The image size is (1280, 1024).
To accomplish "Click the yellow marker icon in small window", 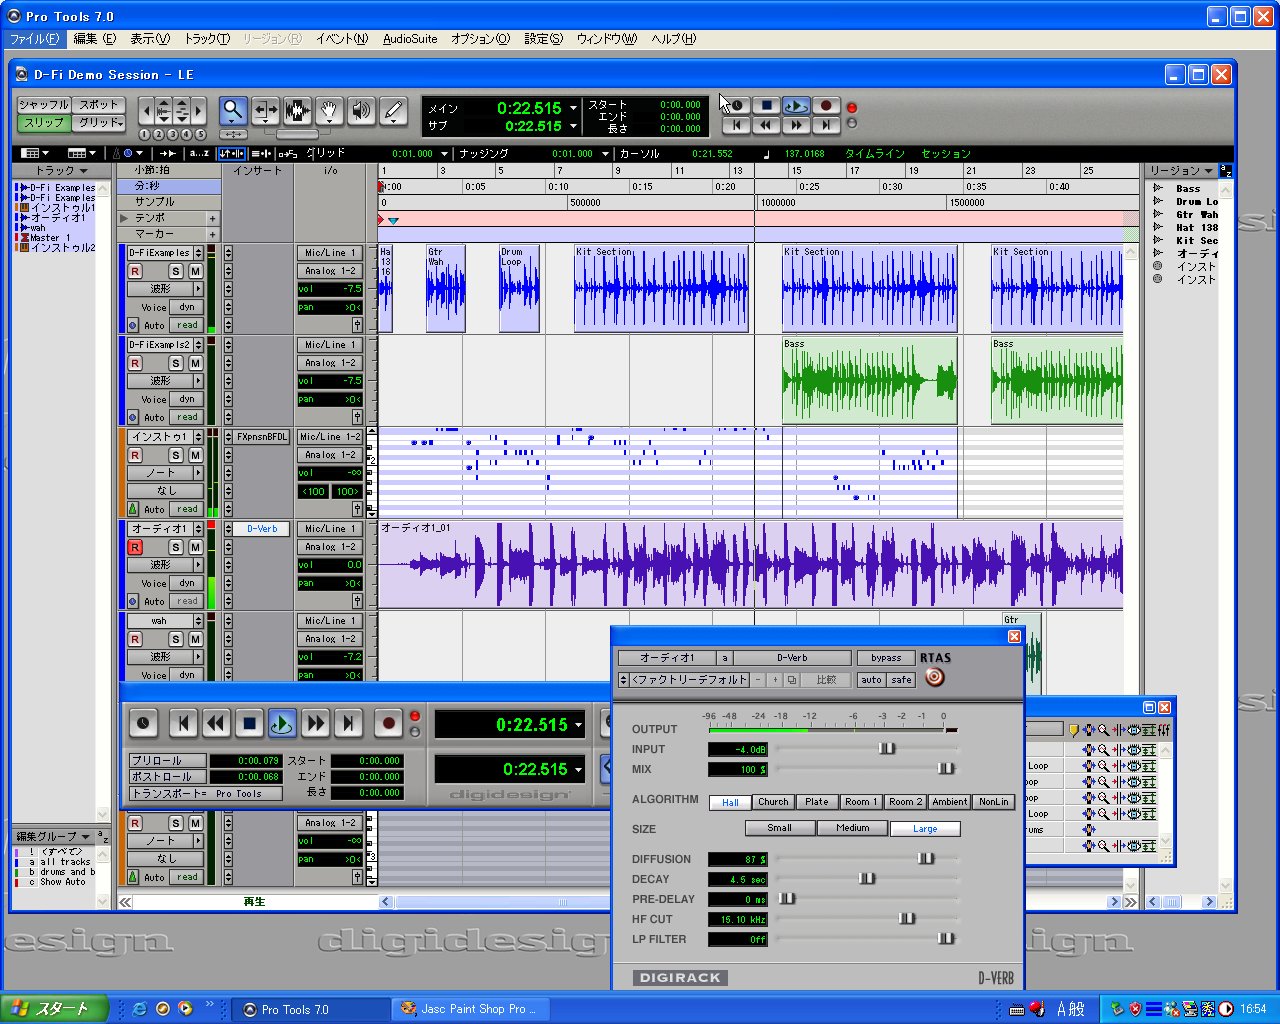I will click(x=1073, y=731).
